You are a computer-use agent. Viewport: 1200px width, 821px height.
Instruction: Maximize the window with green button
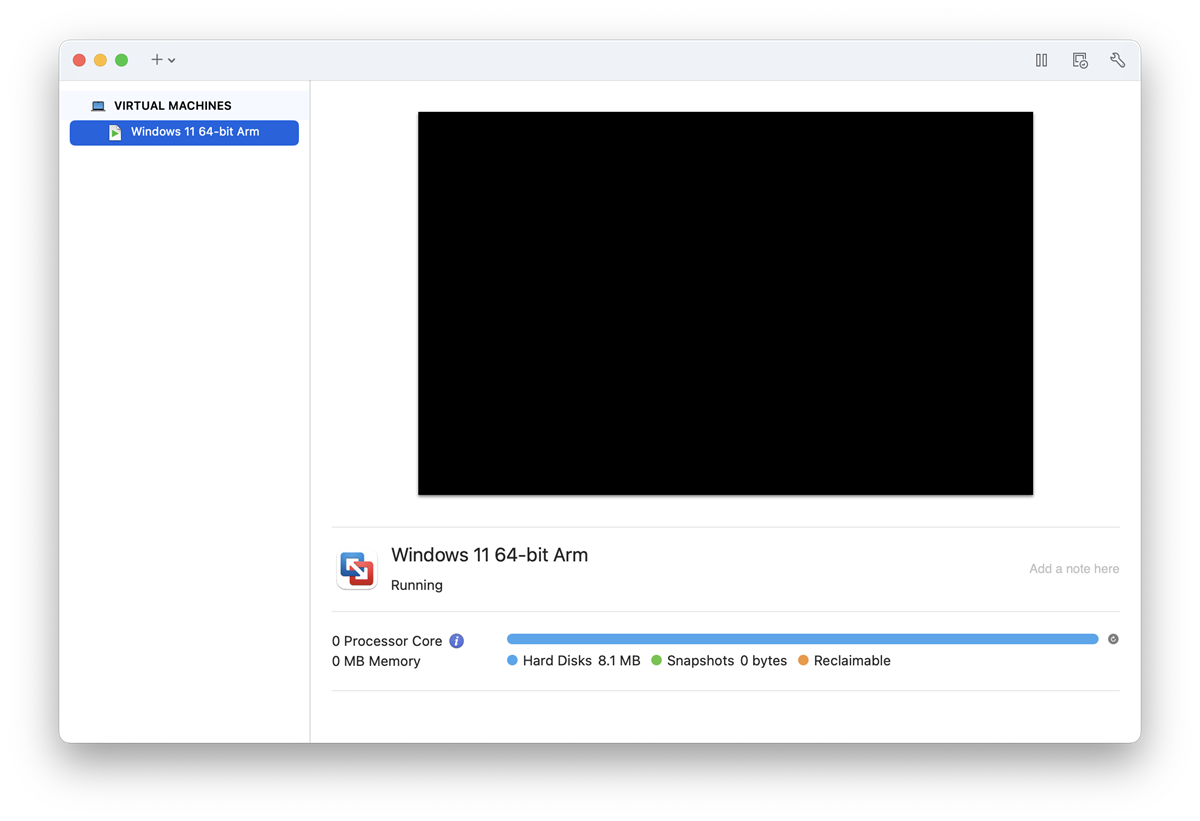[121, 60]
